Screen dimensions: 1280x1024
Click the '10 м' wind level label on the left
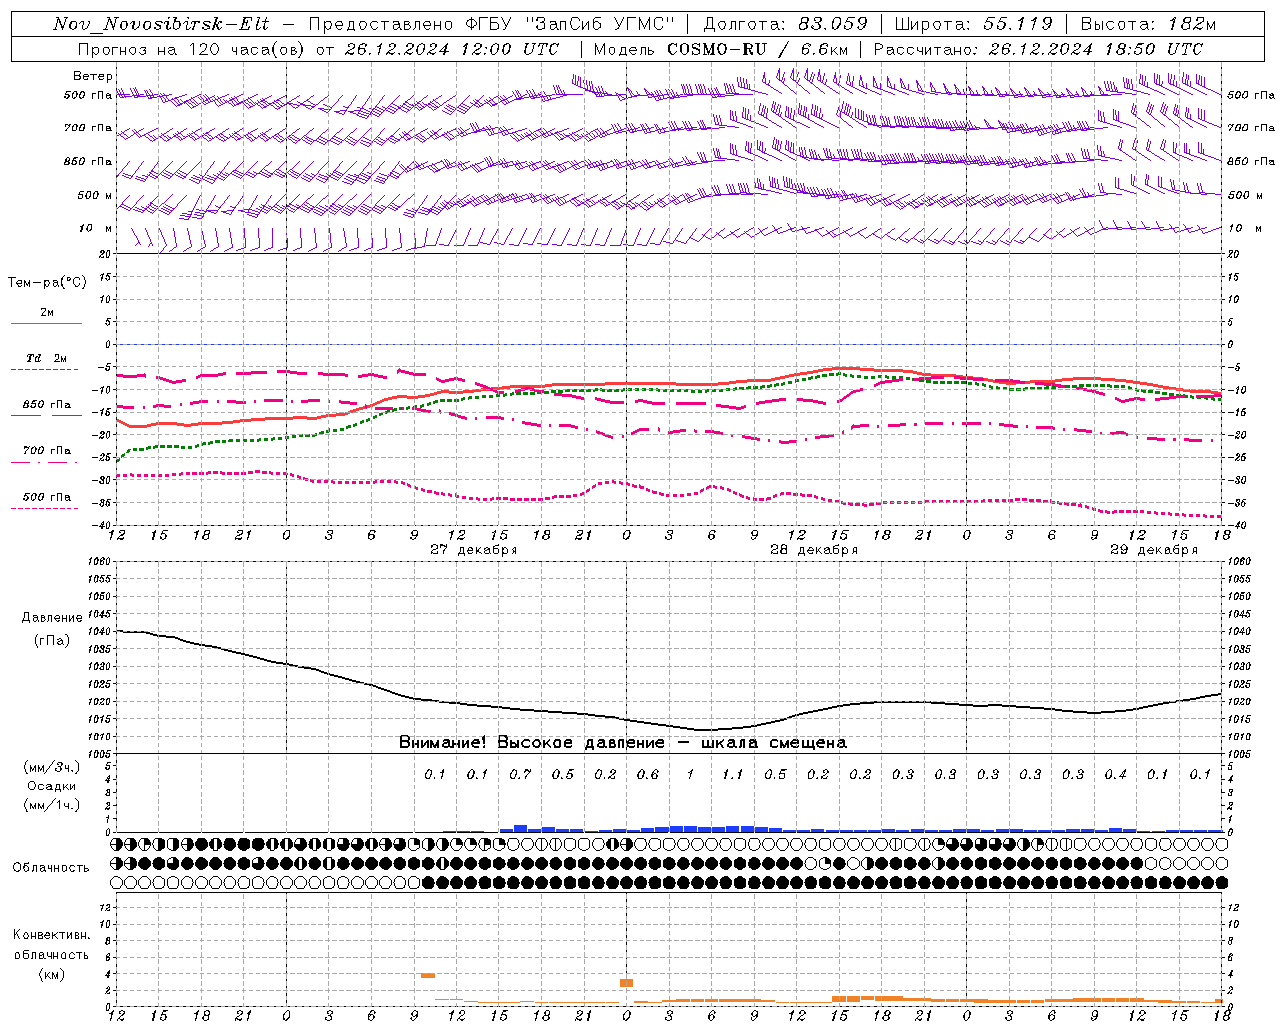(96, 229)
